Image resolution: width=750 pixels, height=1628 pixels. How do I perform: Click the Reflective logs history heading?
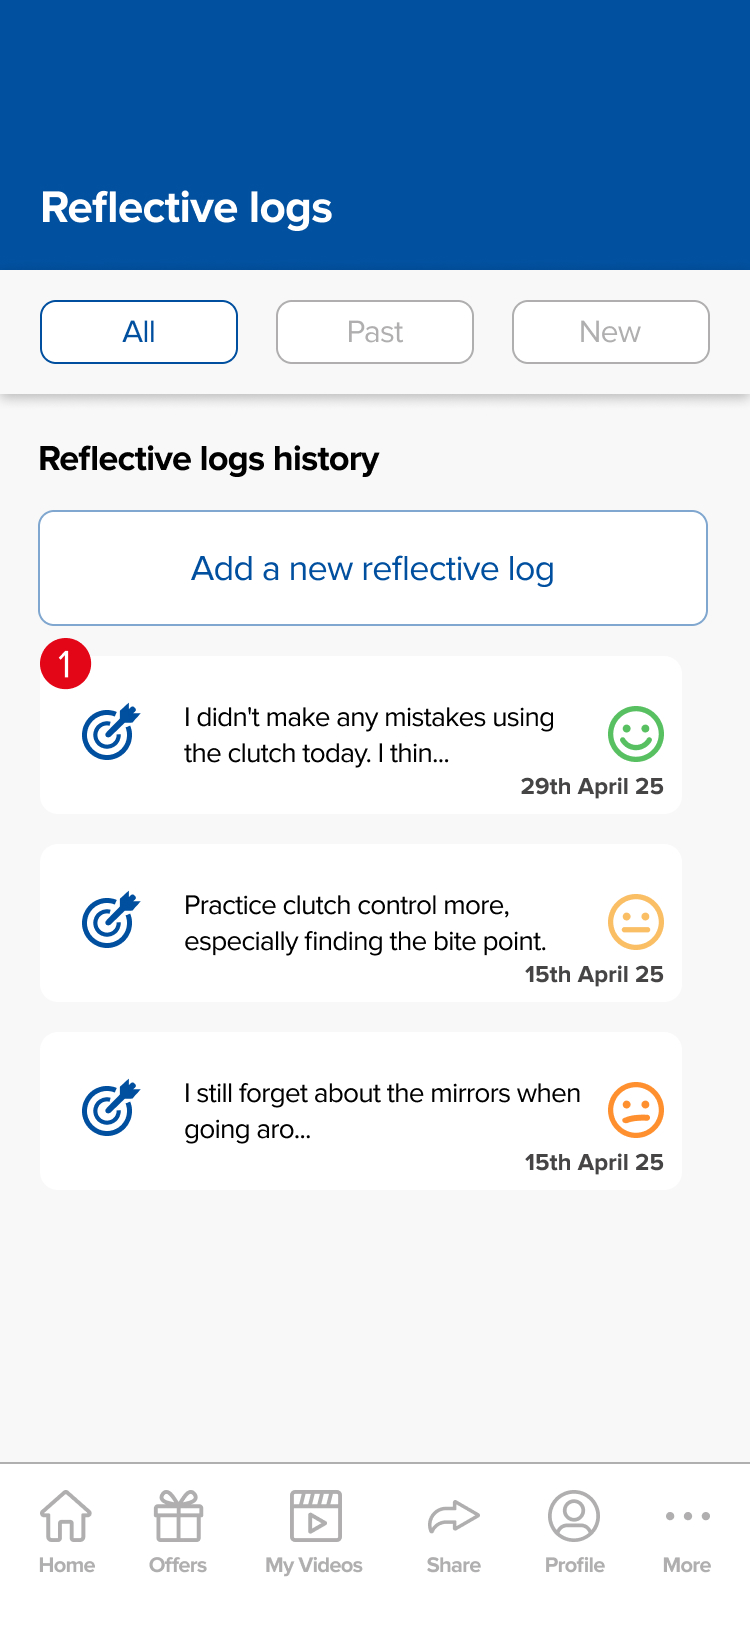point(209,459)
